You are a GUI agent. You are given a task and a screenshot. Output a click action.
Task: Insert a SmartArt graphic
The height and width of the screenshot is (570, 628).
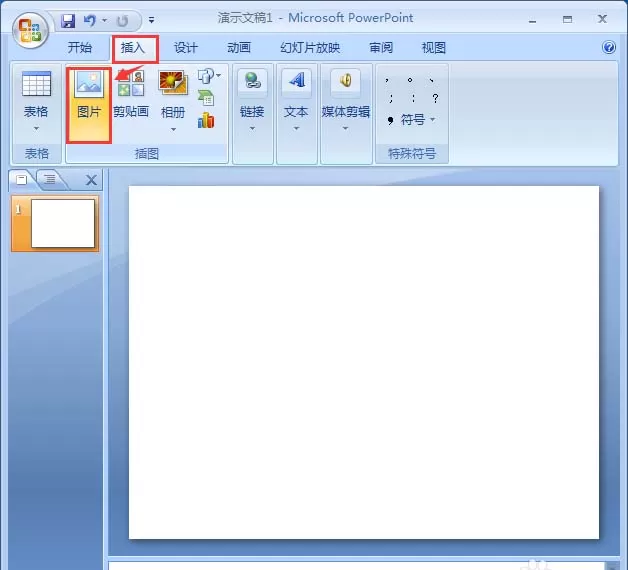(x=206, y=98)
